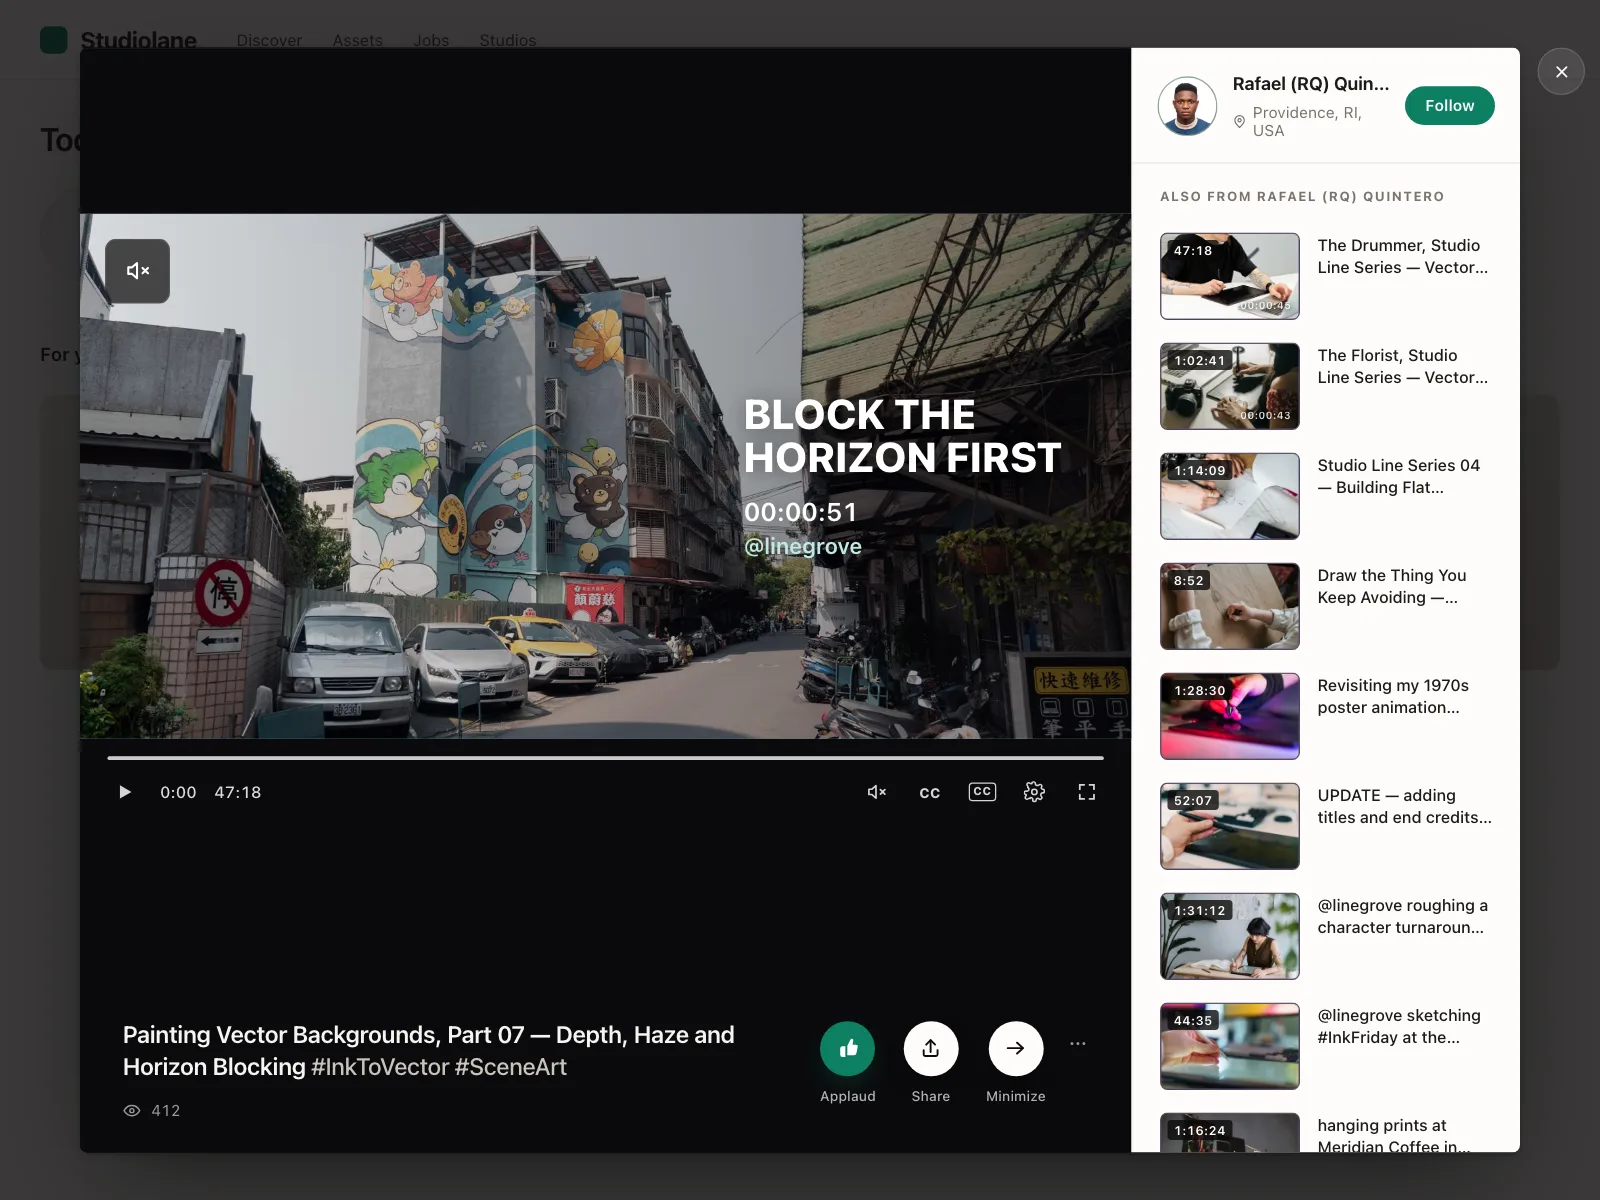1600x1200 pixels.
Task: Open The Drummer video thumbnail (47:18)
Action: pos(1230,276)
